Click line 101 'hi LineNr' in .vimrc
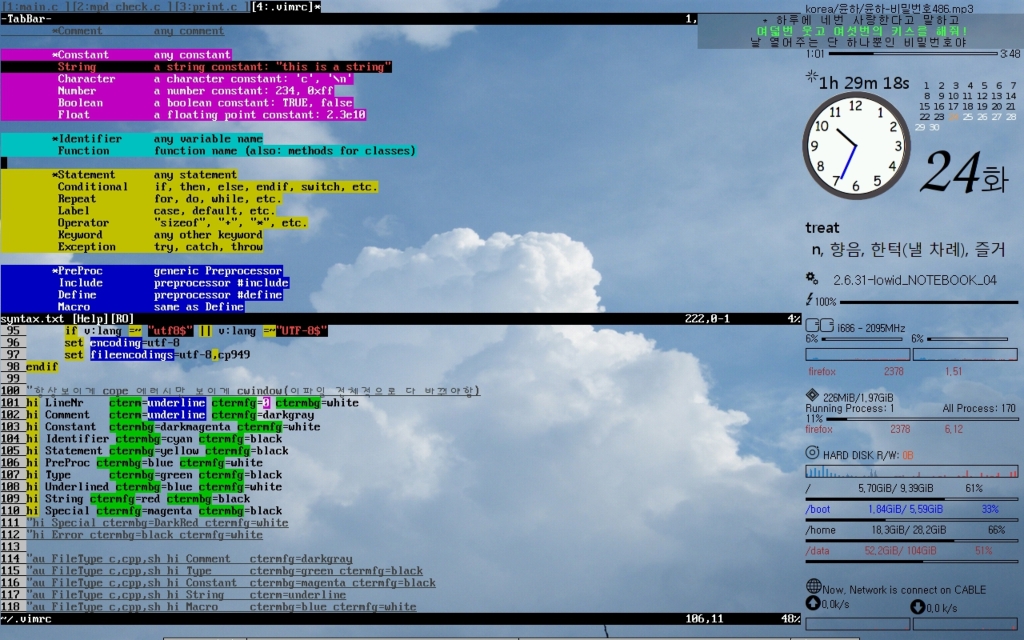The image size is (1024, 640). [x=193, y=403]
